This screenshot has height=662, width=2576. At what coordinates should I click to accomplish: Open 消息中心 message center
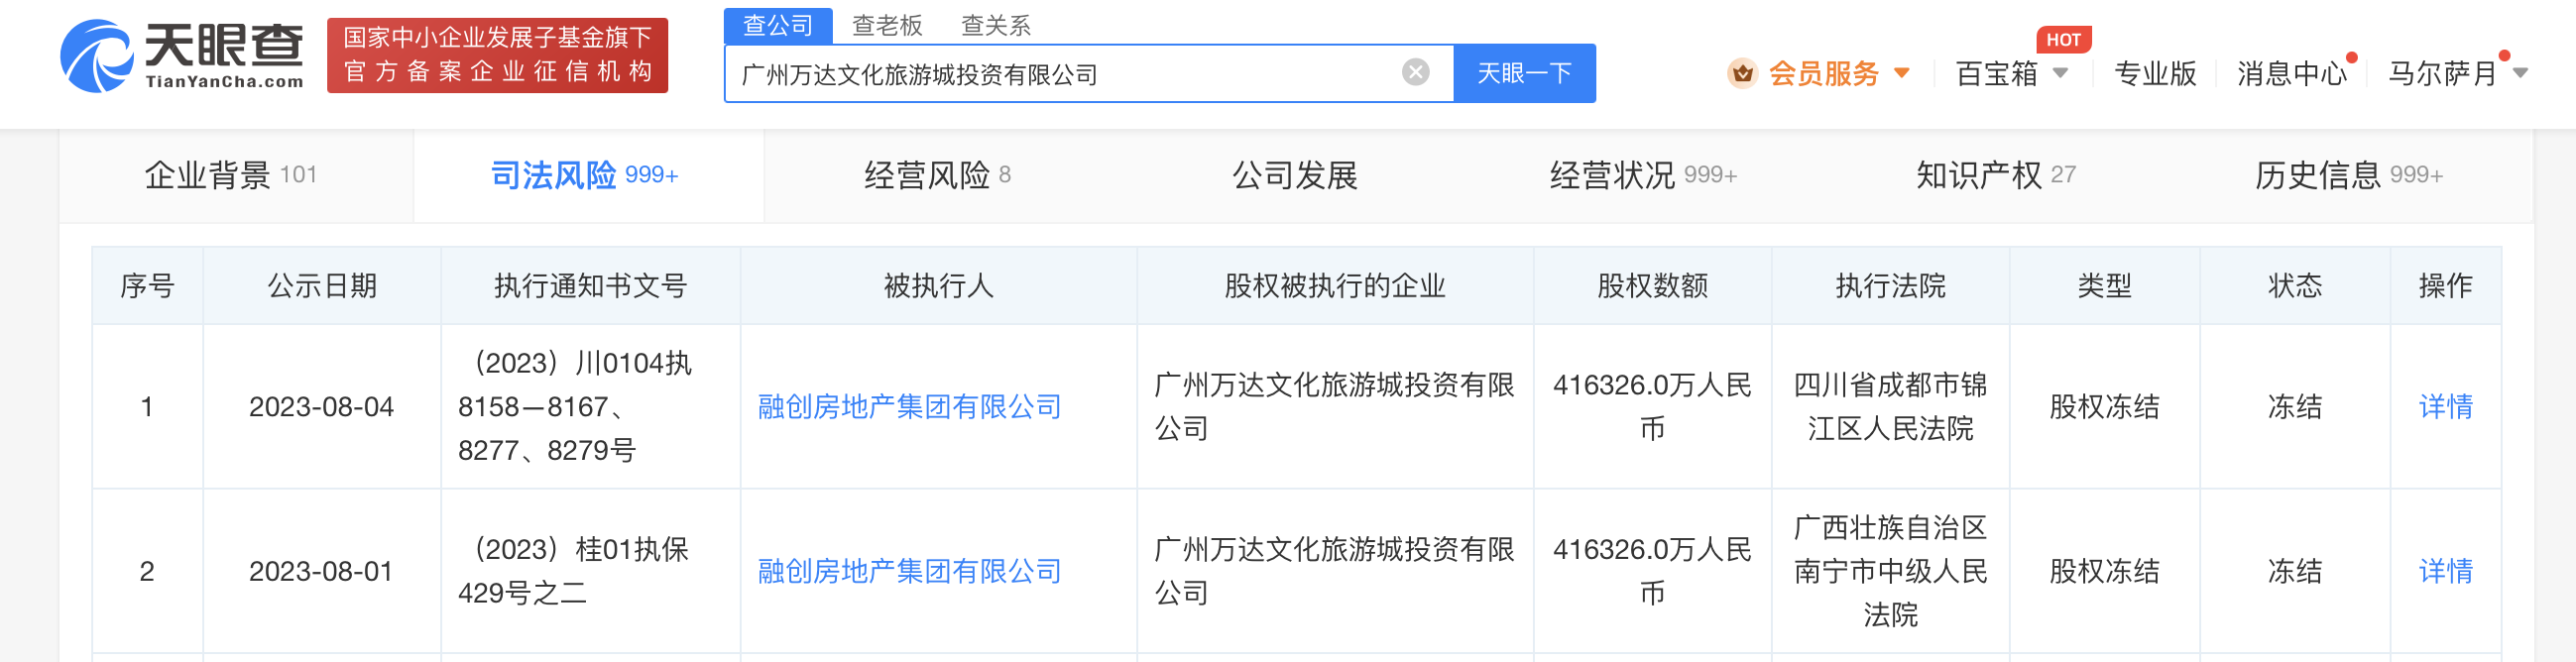click(2291, 73)
